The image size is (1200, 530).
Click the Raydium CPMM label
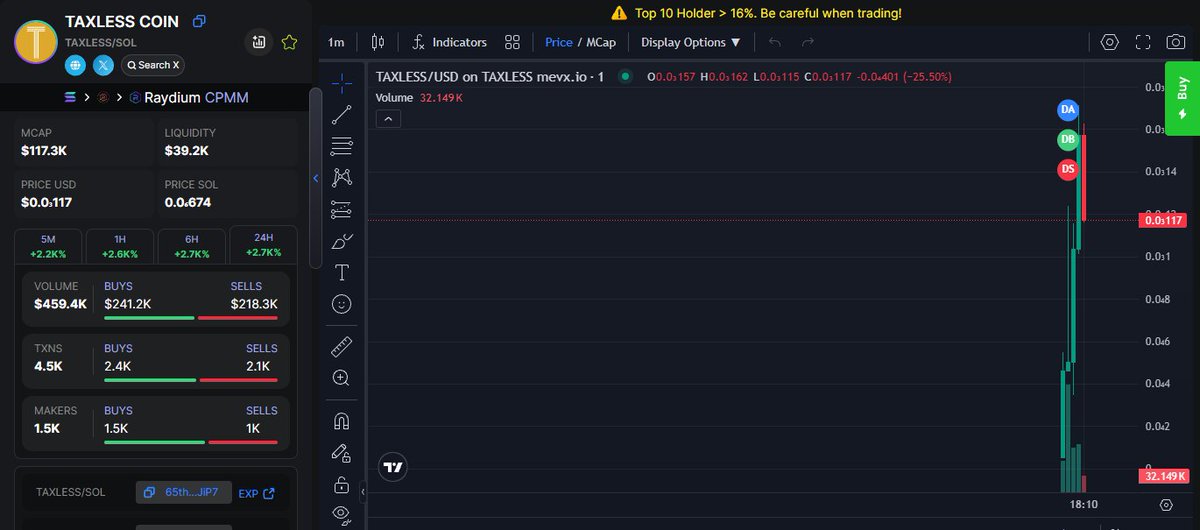click(x=196, y=98)
